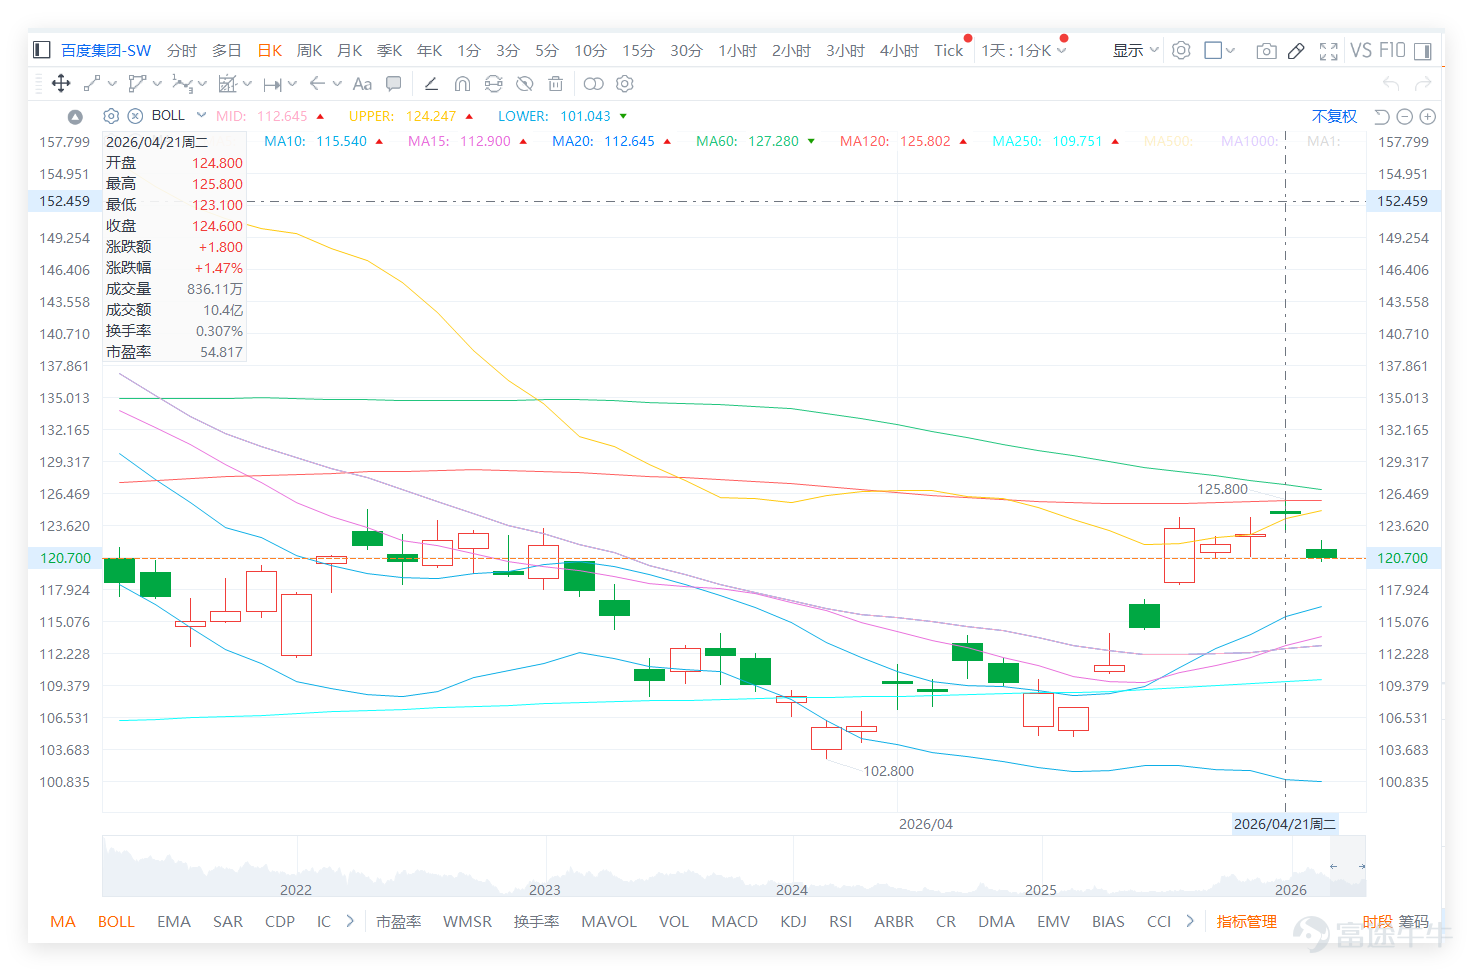Toggle the drawing pencil in top bar
1473x971 pixels.
pos(1296,51)
